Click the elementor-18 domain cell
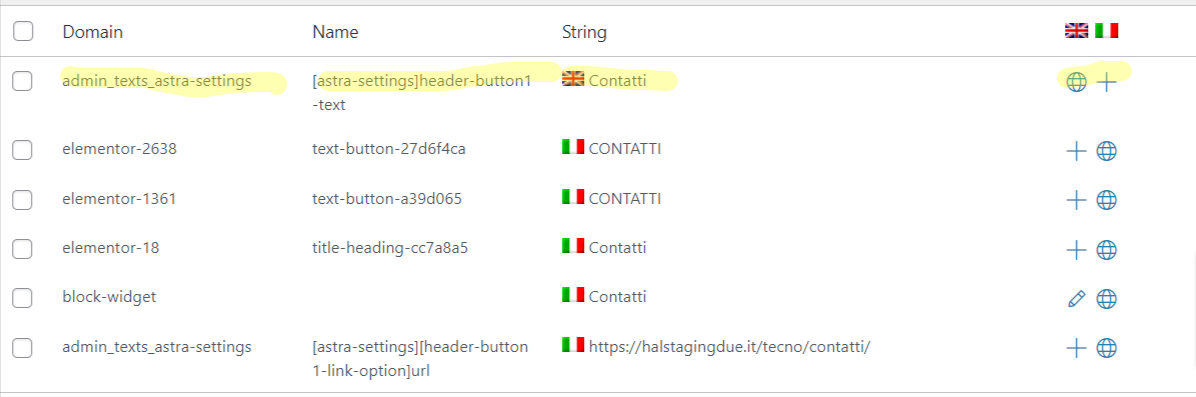Viewport: 1196px width, 397px height. 111,248
